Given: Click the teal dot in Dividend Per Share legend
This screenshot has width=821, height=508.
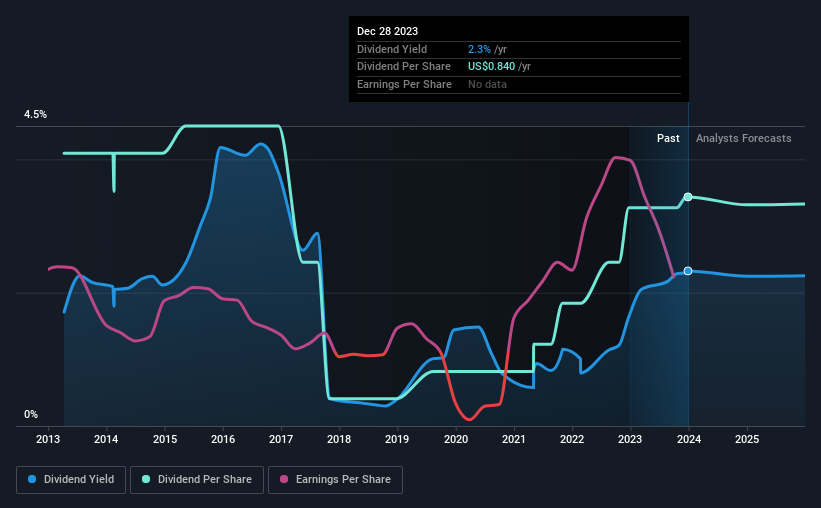Looking at the screenshot, I should point(146,479).
